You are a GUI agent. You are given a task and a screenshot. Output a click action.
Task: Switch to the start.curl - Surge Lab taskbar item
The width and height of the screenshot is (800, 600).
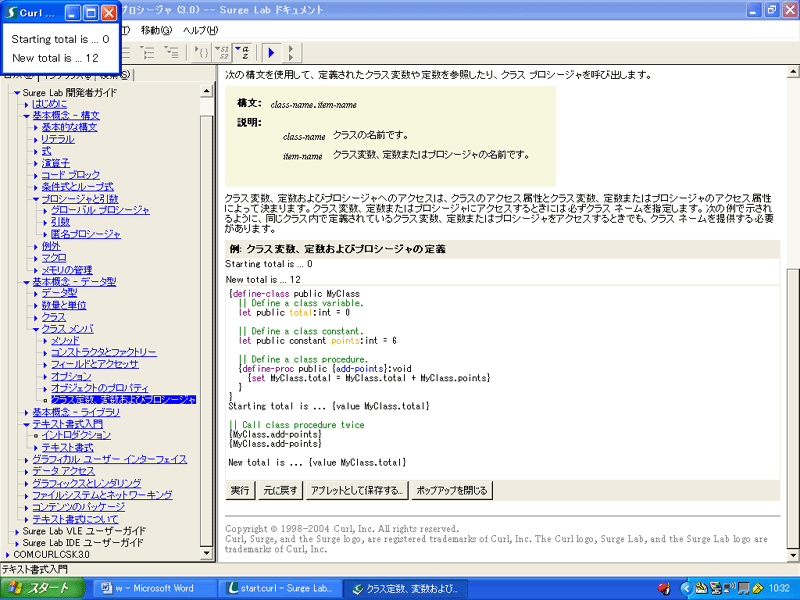pyautogui.click(x=279, y=588)
